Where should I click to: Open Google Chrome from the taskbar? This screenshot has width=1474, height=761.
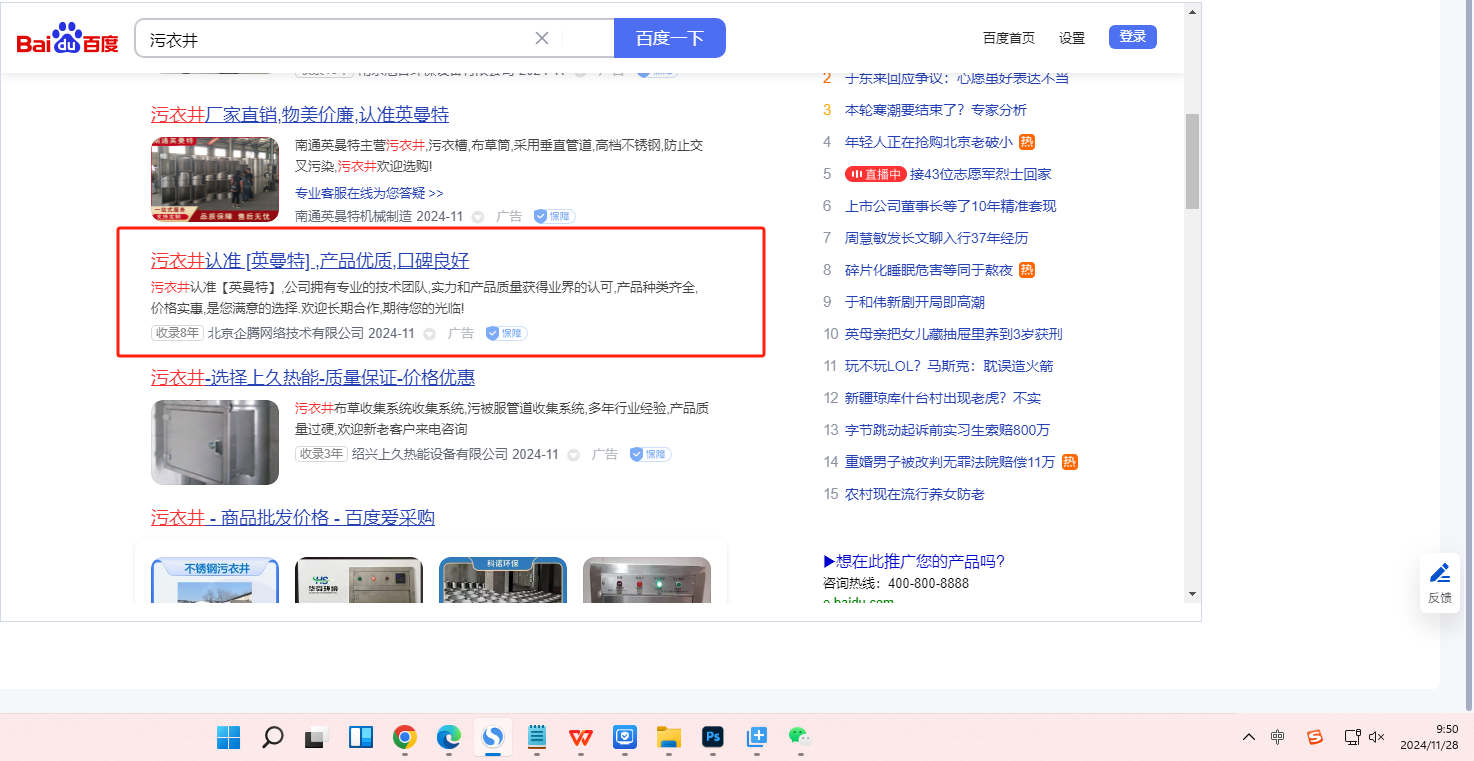[x=404, y=738]
